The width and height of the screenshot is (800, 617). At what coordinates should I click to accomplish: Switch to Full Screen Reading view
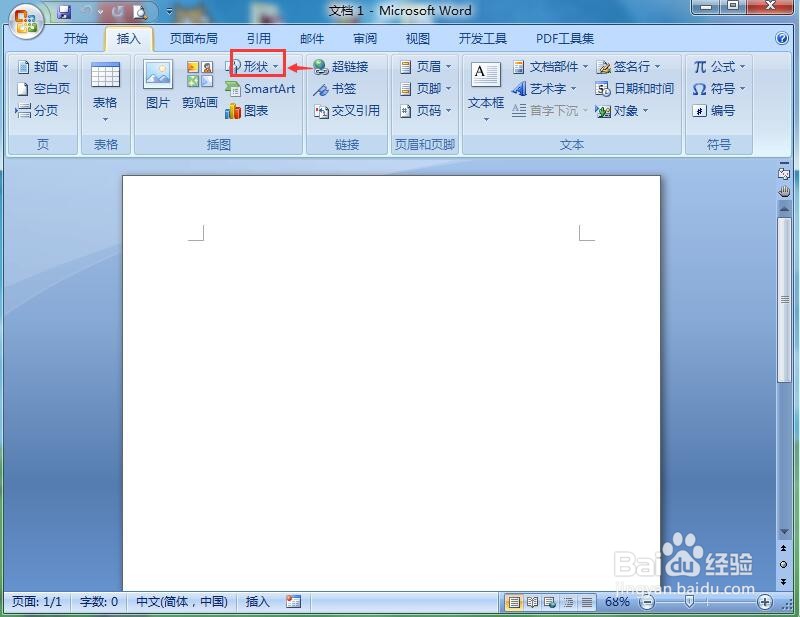pos(532,603)
